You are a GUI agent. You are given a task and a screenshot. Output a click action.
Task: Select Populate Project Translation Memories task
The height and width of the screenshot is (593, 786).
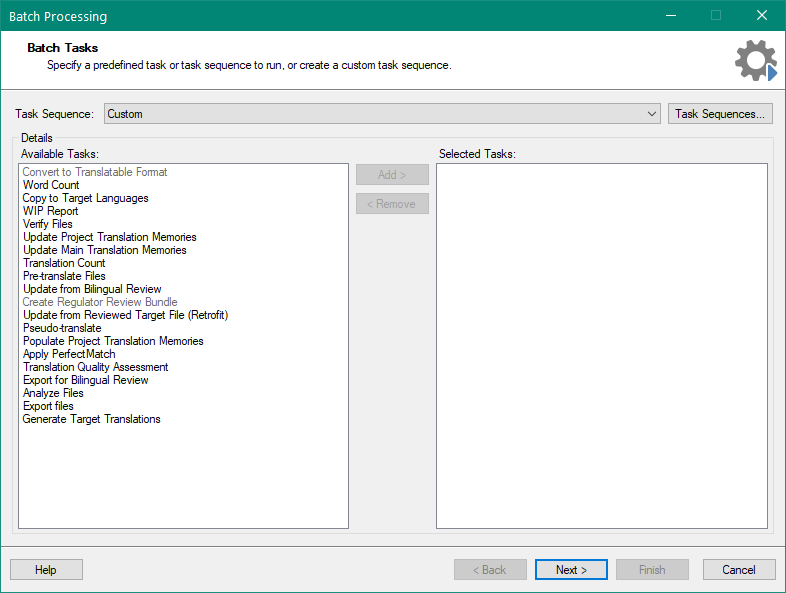tap(113, 341)
